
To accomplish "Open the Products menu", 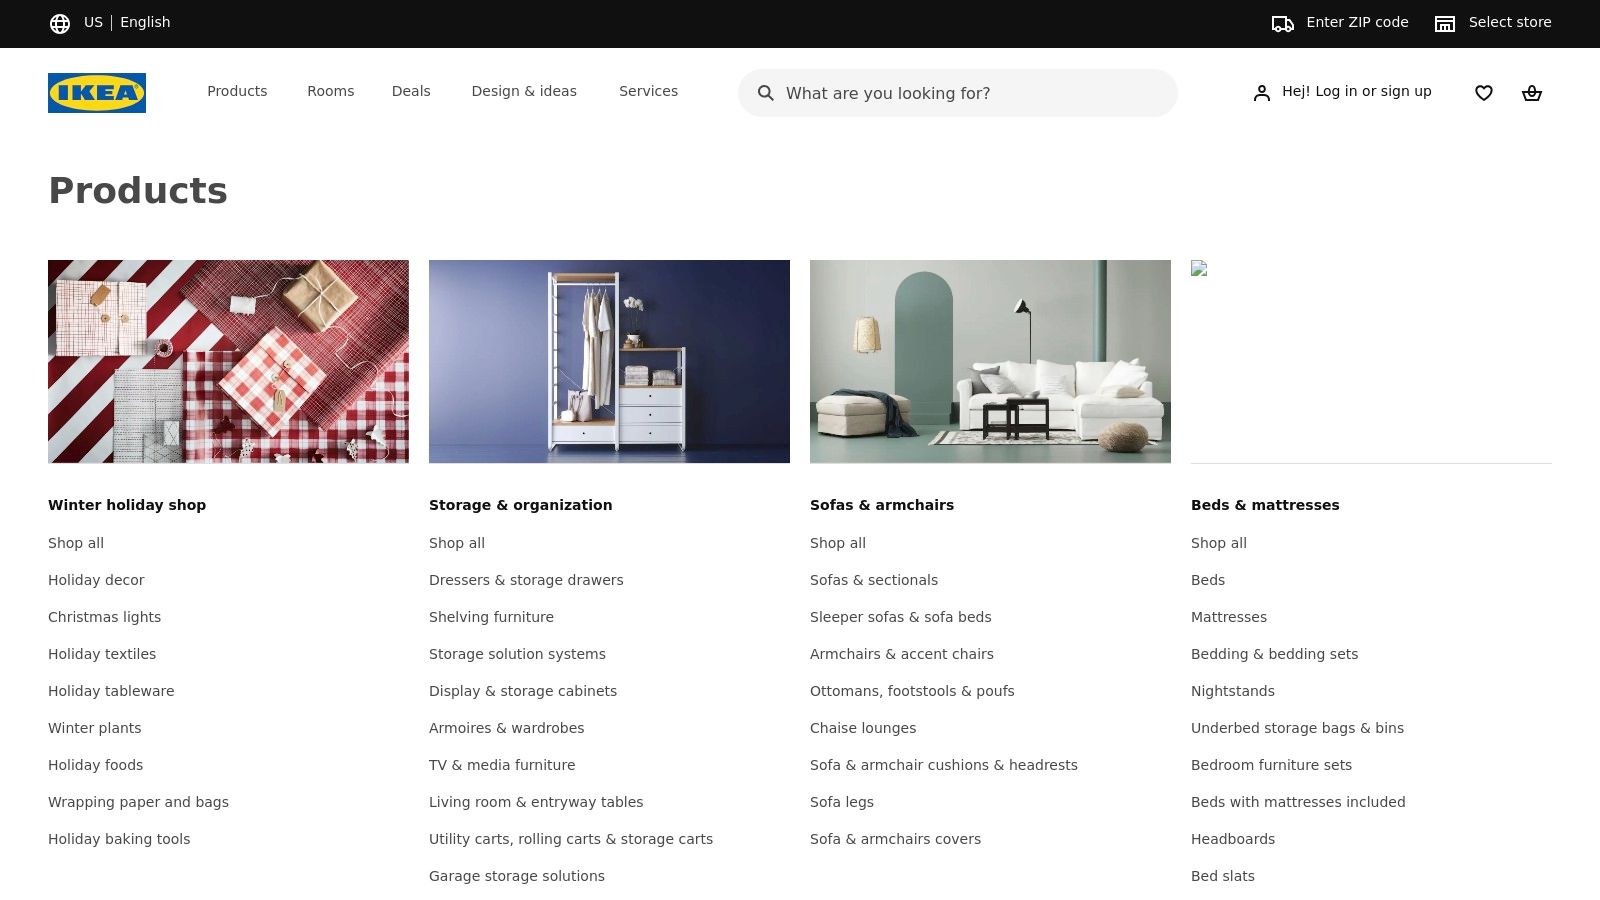I will 237,91.
